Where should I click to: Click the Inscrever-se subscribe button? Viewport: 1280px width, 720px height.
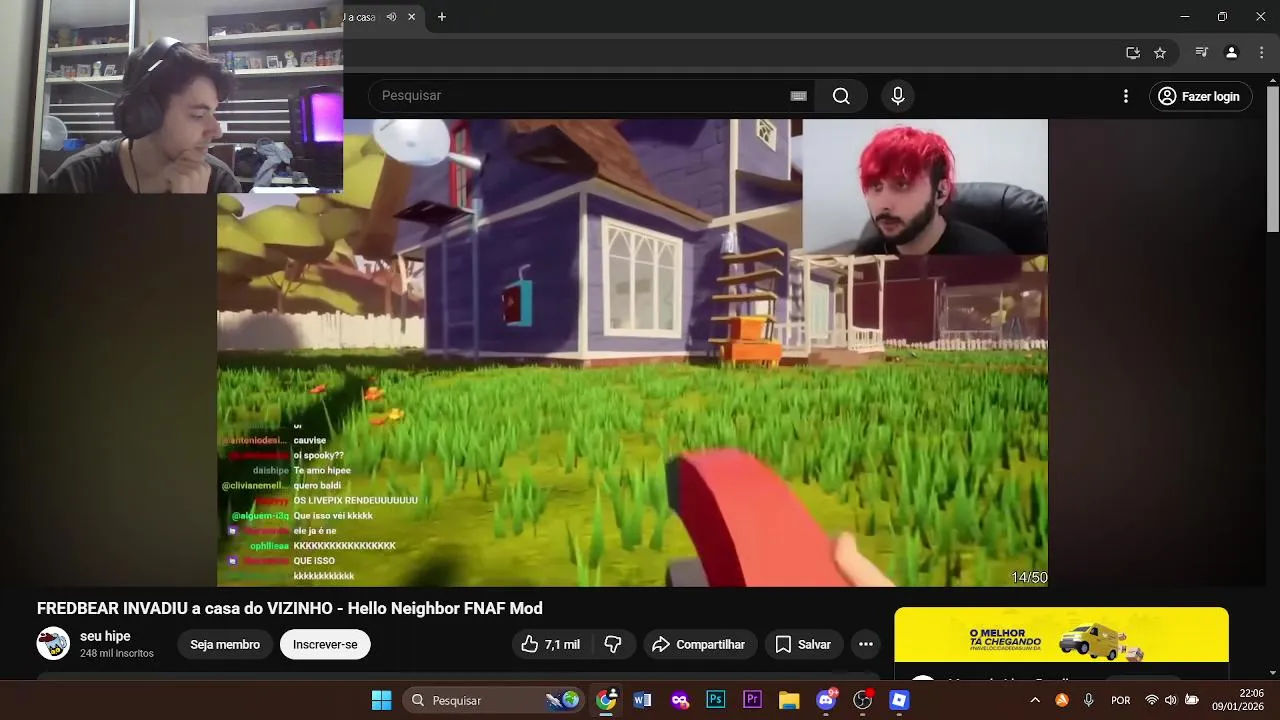click(x=325, y=645)
